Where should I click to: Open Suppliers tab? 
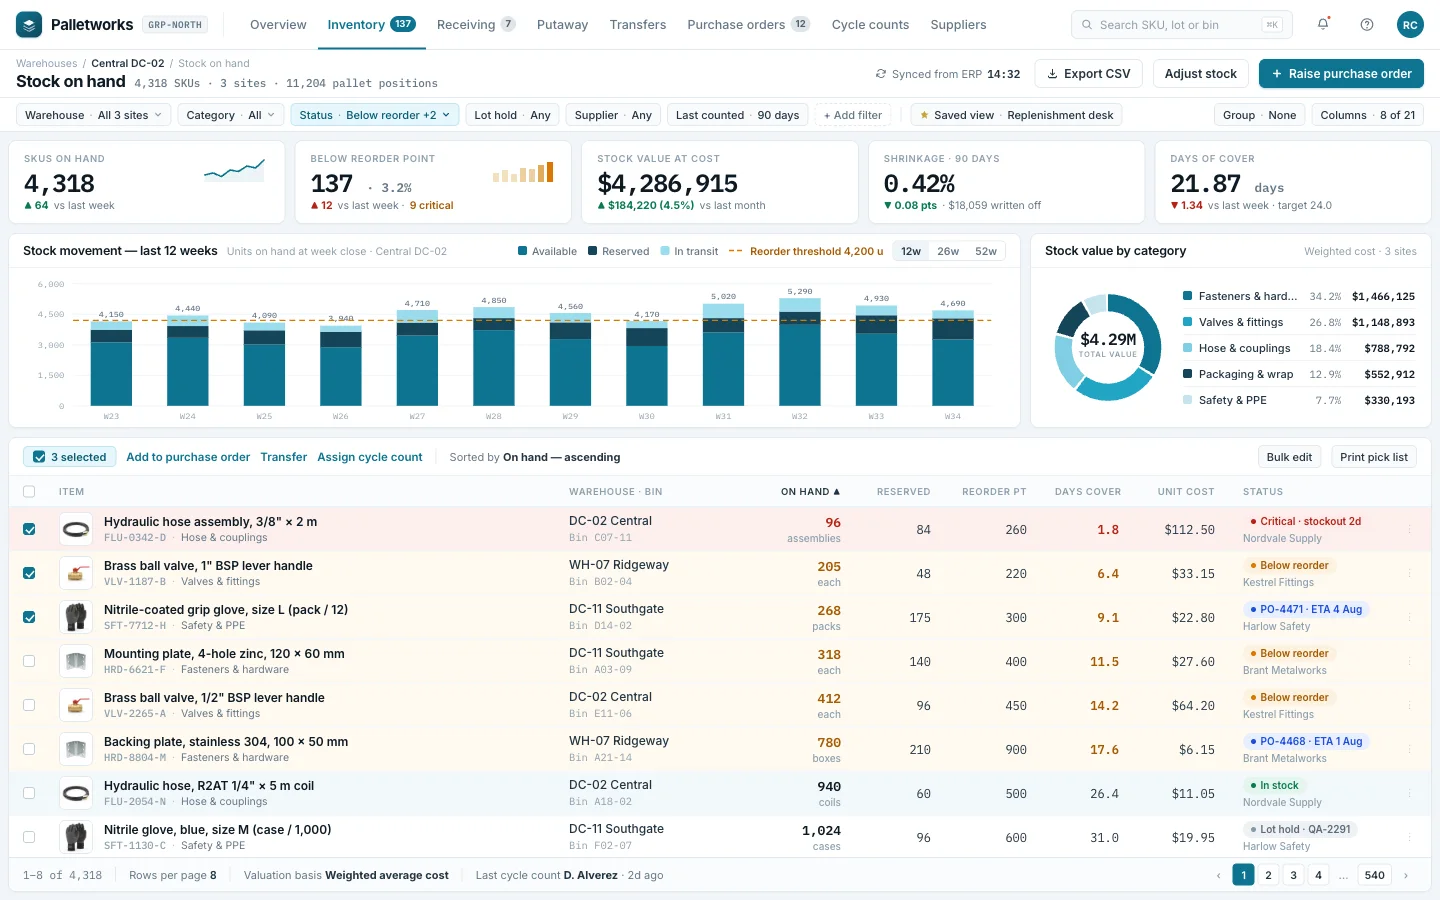[x=958, y=25]
